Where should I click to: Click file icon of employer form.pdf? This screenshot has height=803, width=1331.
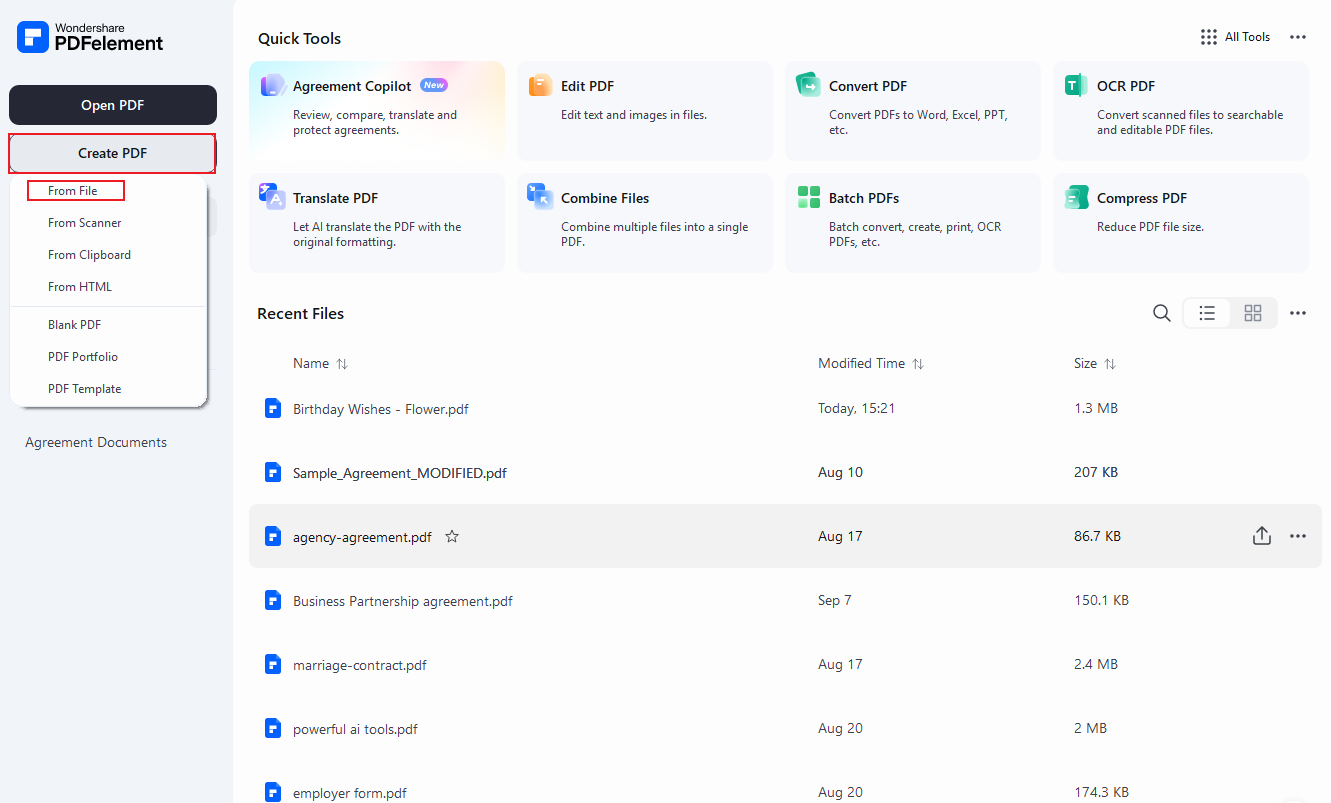click(x=273, y=792)
